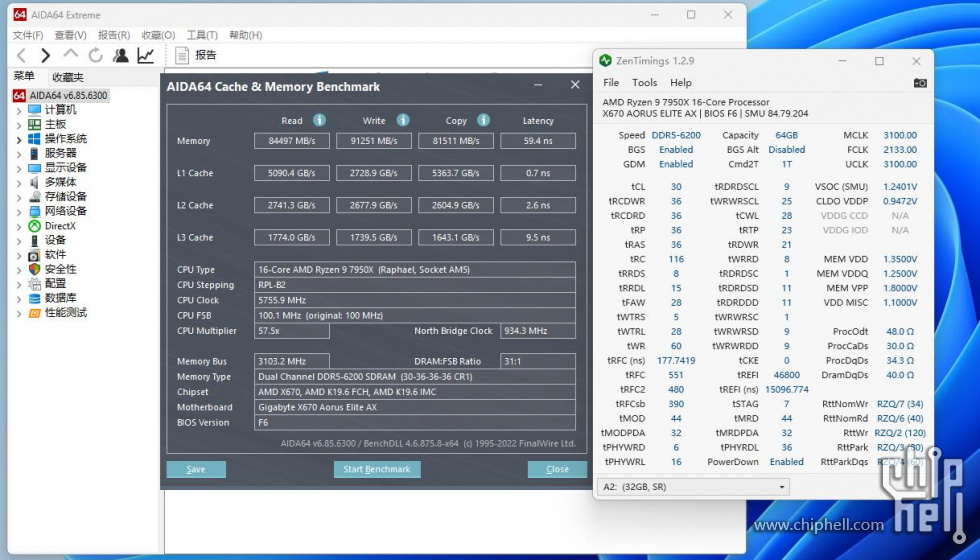The width and height of the screenshot is (980, 560).
Task: Click the tREFI value 46800 in ZenTimings
Action: (786, 375)
